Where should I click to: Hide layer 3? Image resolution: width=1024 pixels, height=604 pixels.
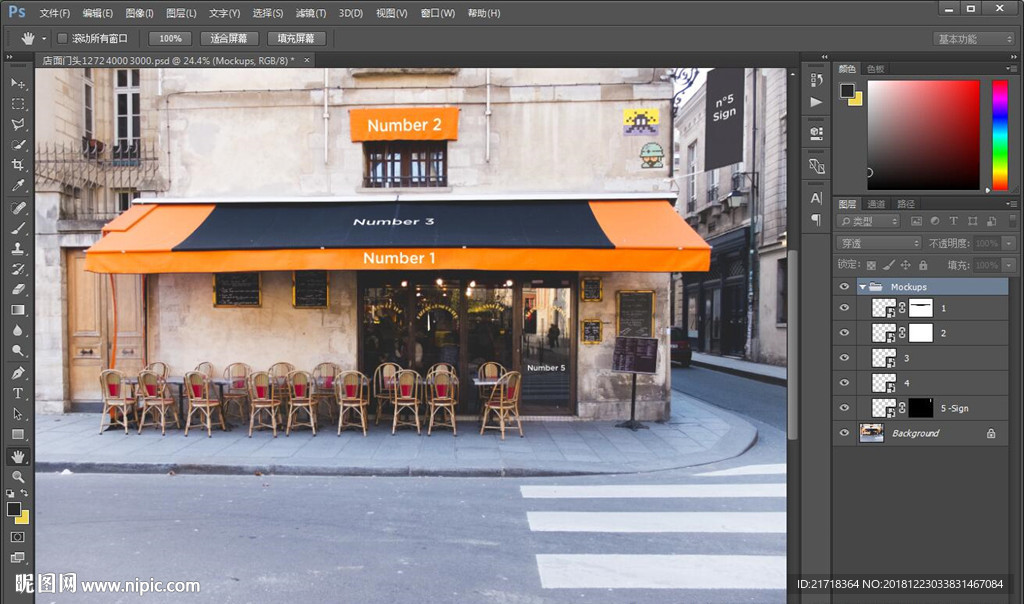pyautogui.click(x=844, y=358)
